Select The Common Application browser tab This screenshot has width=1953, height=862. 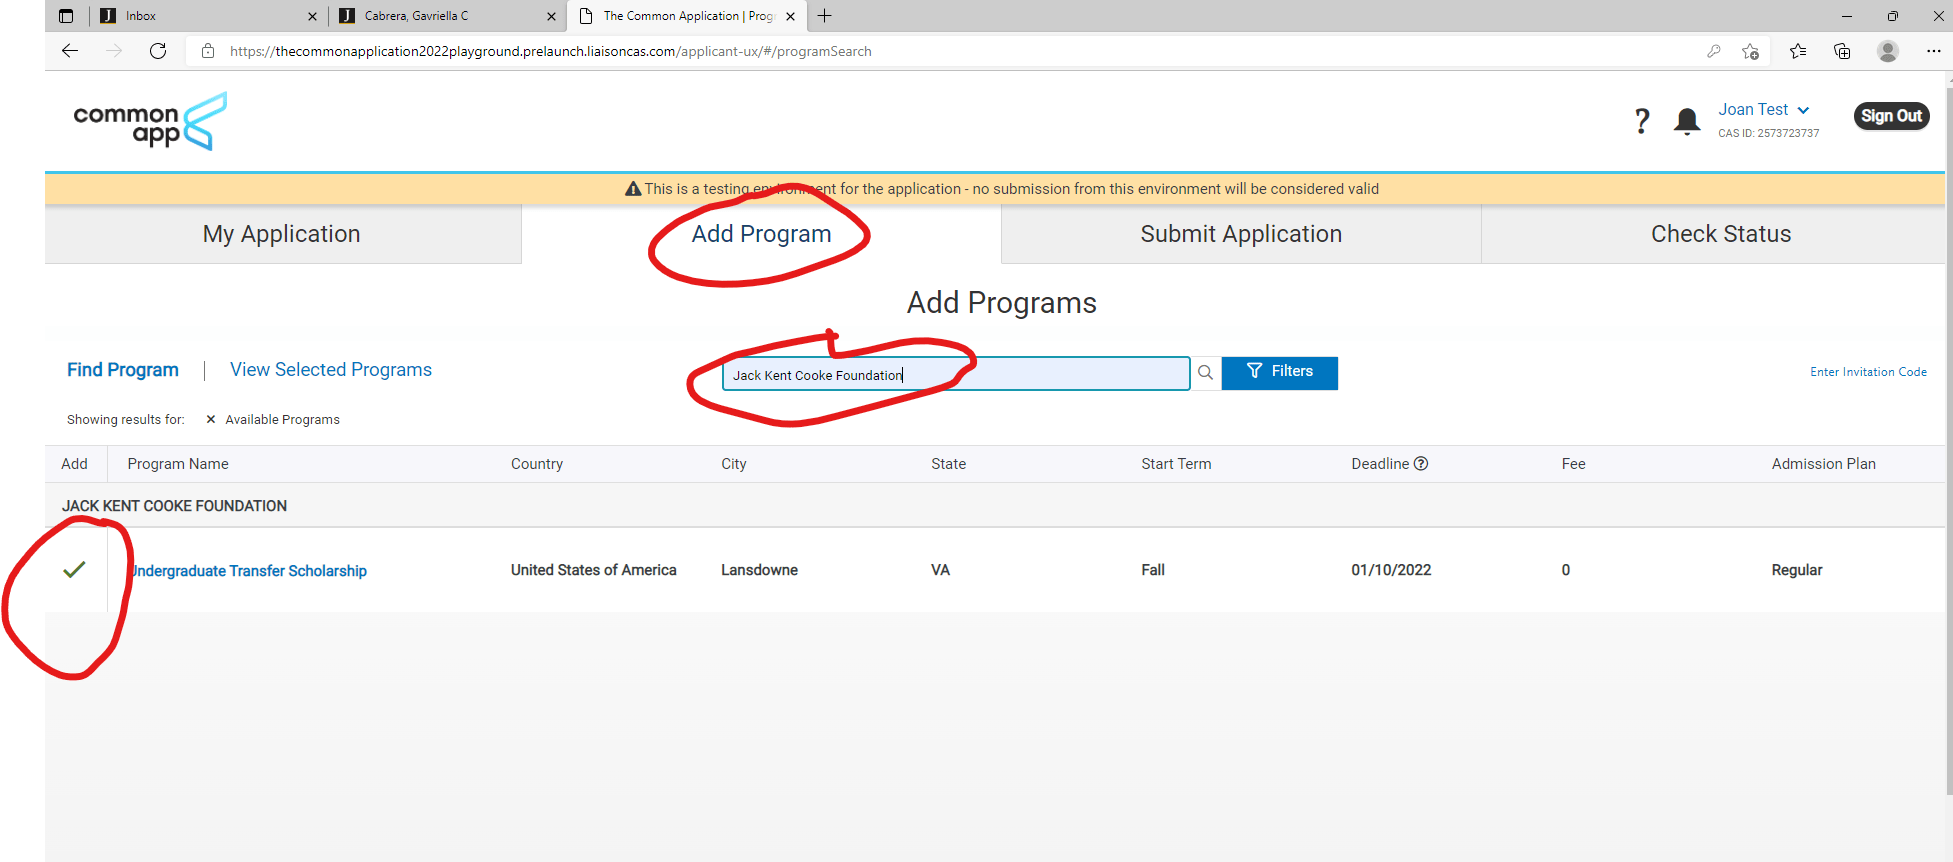tap(686, 16)
